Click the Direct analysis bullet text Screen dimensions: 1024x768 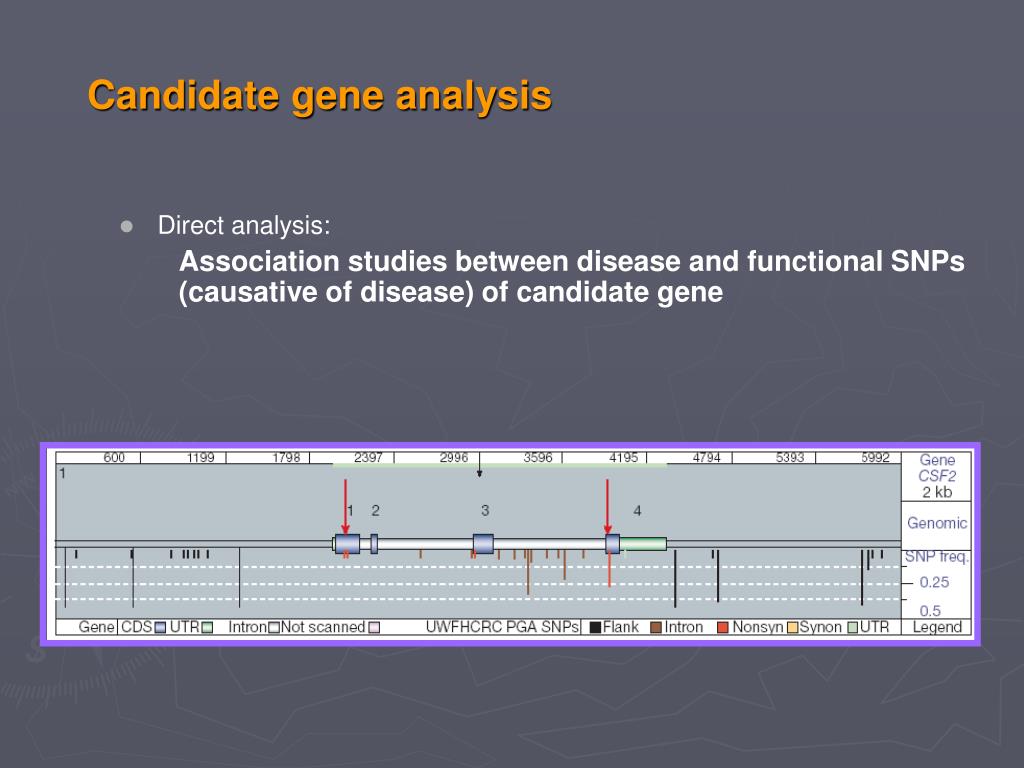point(244,225)
